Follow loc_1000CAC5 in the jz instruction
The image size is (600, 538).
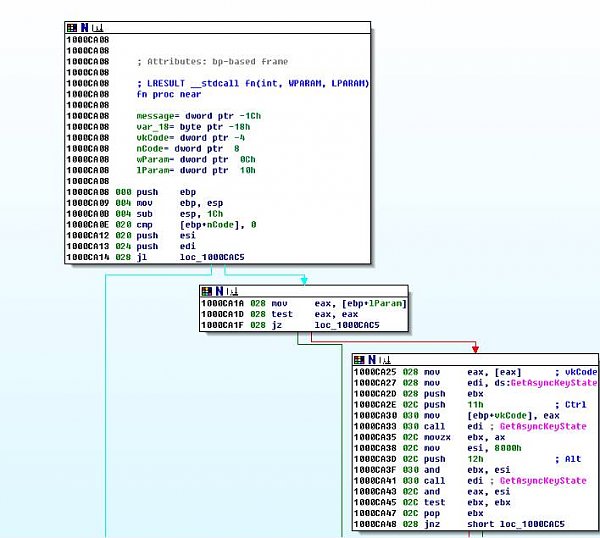click(x=347, y=325)
